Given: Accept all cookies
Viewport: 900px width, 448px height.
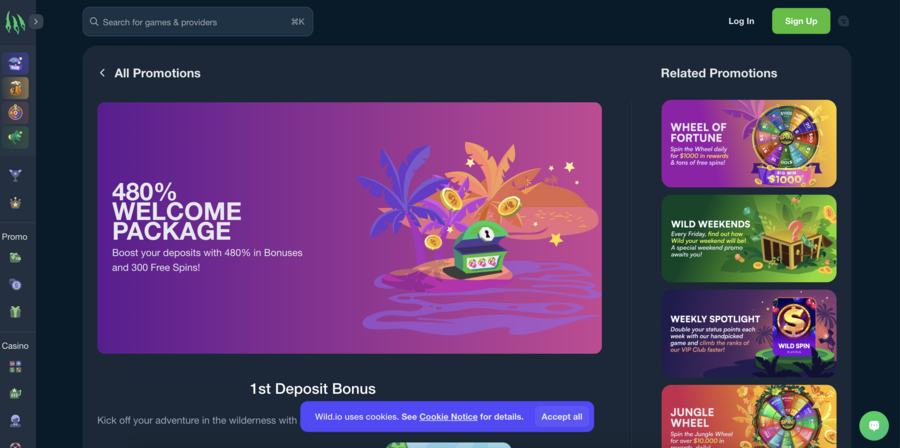Looking at the screenshot, I should click(x=561, y=416).
